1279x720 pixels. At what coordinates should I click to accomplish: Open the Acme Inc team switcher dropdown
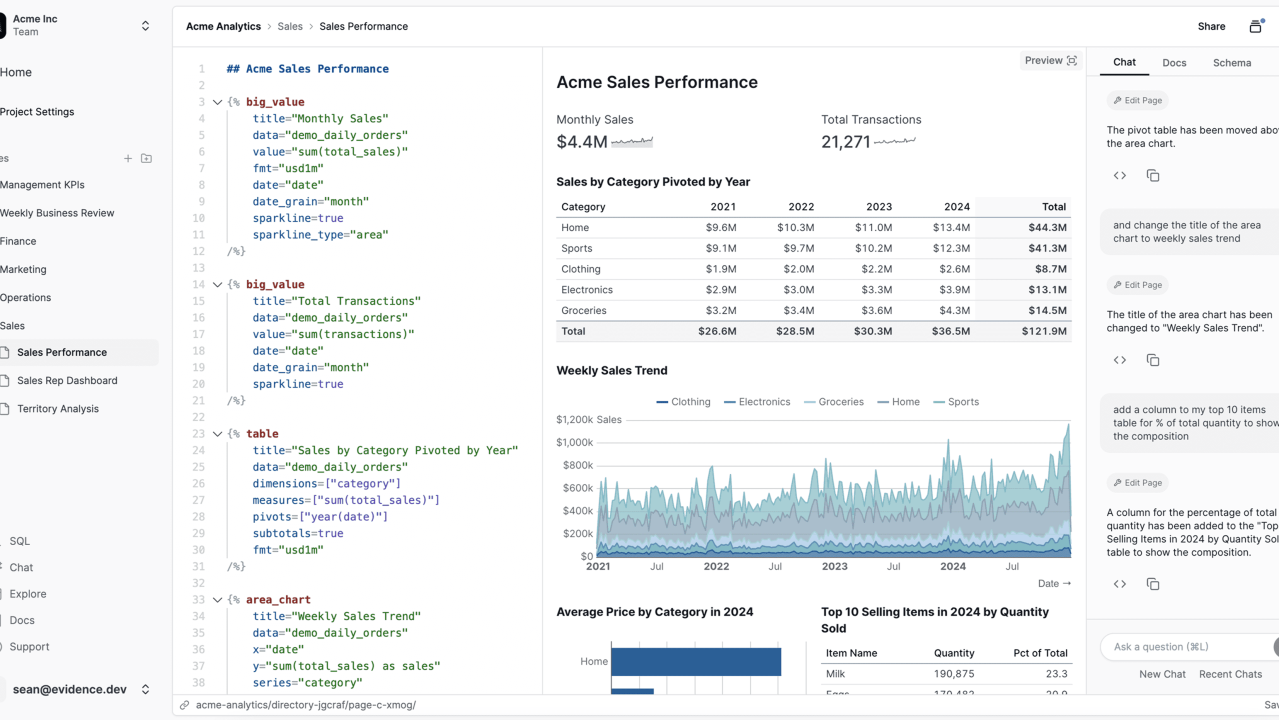[x=145, y=26]
